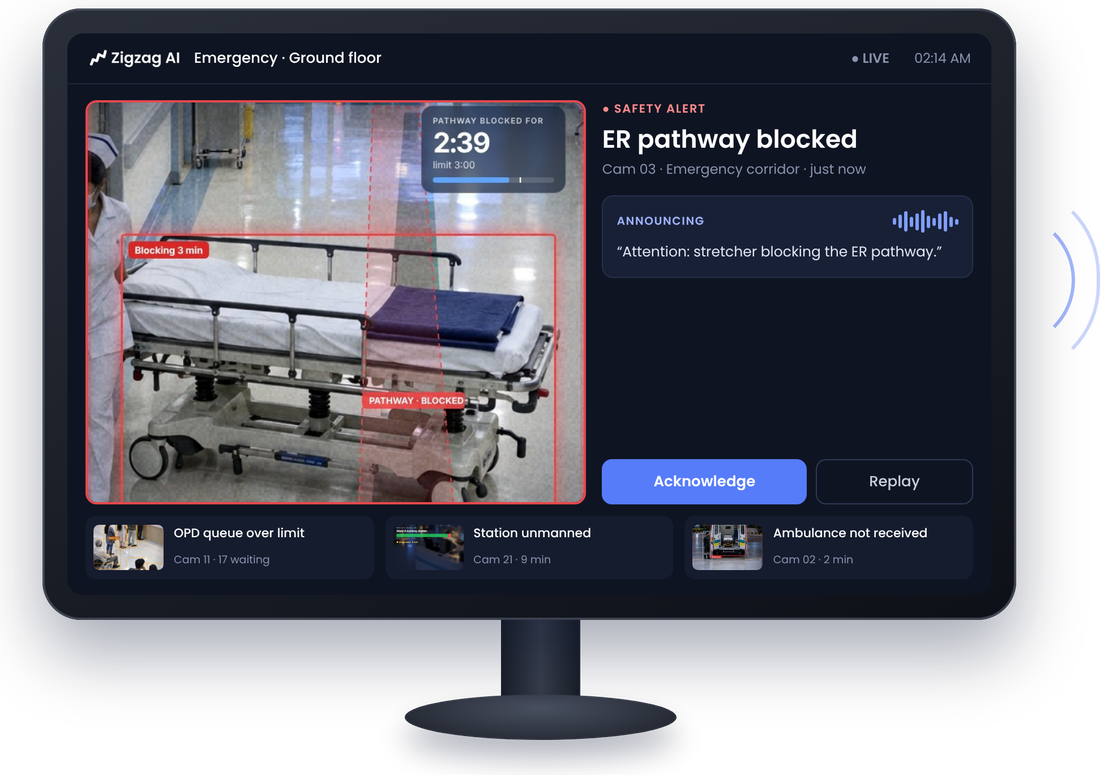Click the LIVE status indicator

tap(871, 58)
